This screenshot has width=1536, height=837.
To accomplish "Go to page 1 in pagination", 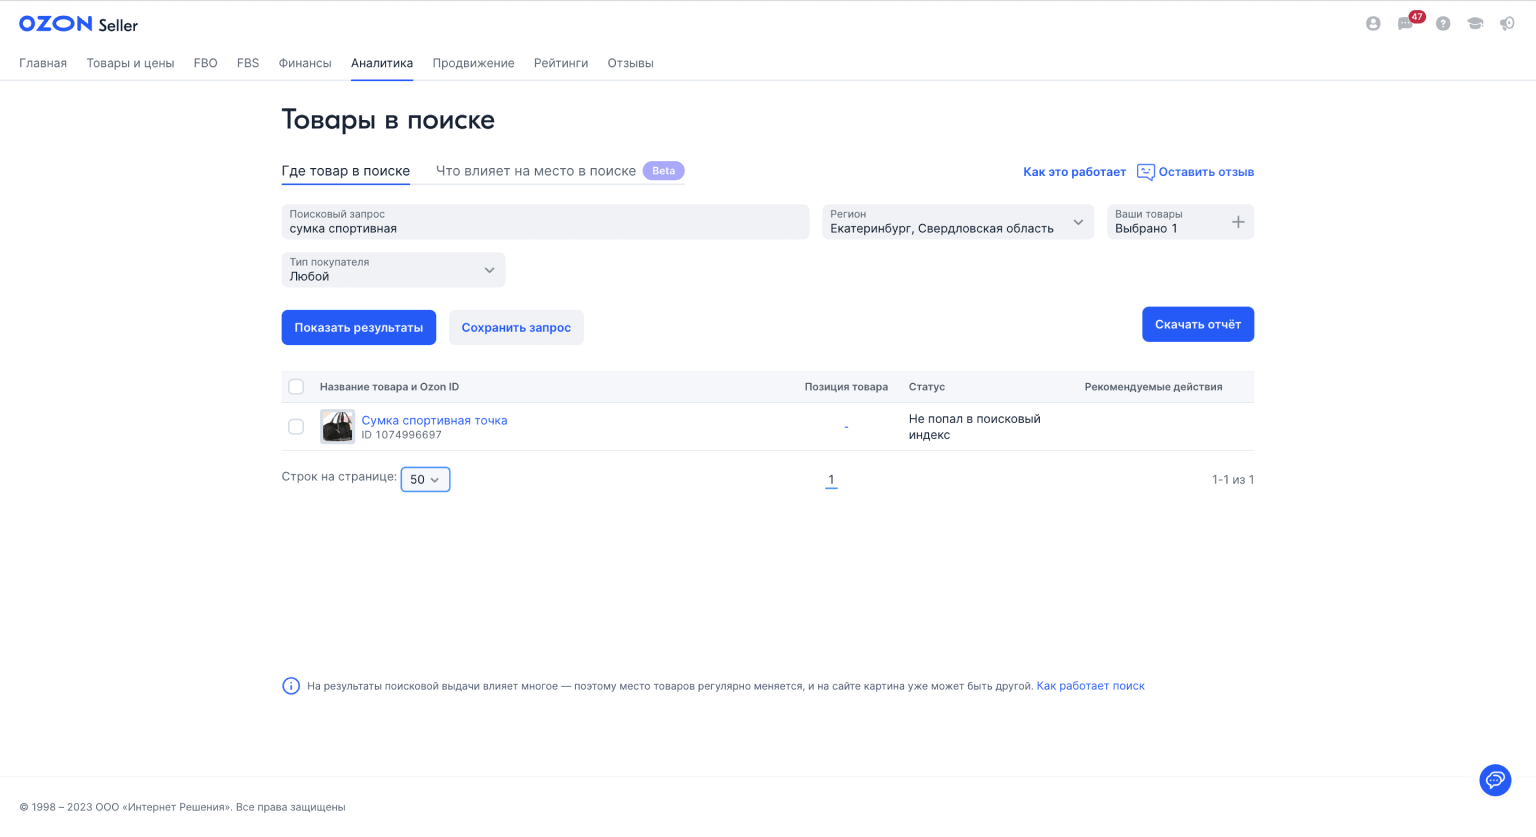I will [x=831, y=480].
